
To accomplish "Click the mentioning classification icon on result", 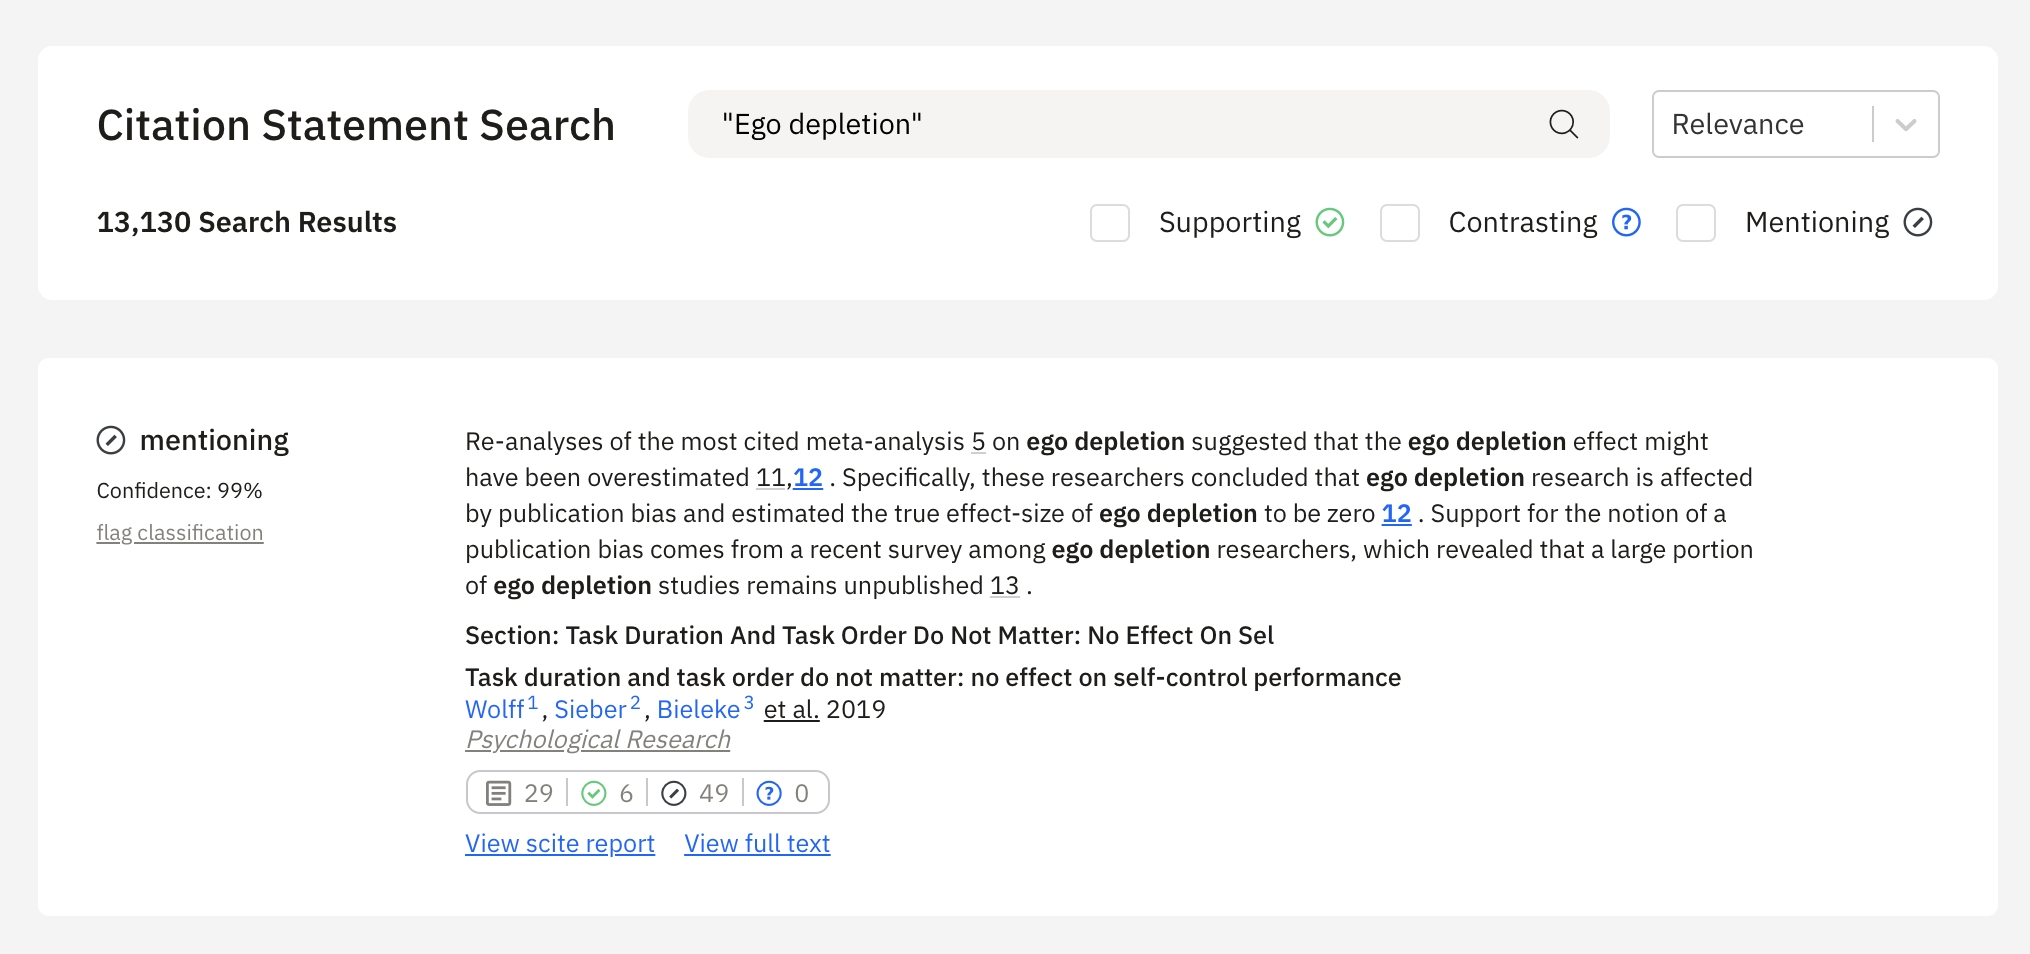I will [x=111, y=440].
